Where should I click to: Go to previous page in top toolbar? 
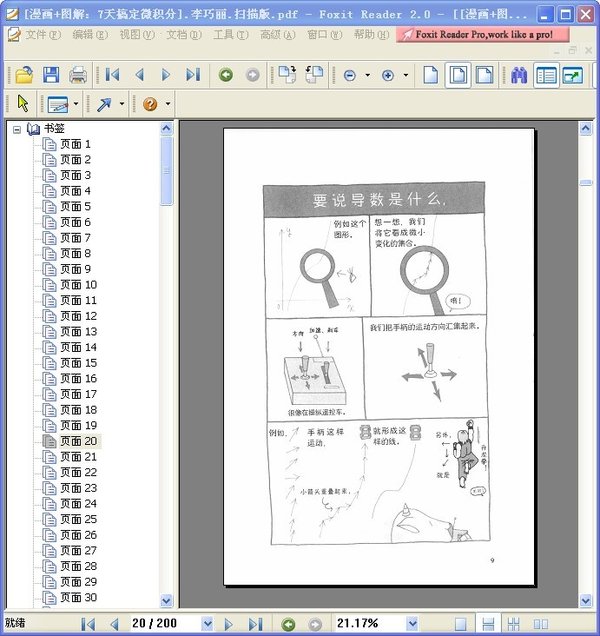point(140,75)
